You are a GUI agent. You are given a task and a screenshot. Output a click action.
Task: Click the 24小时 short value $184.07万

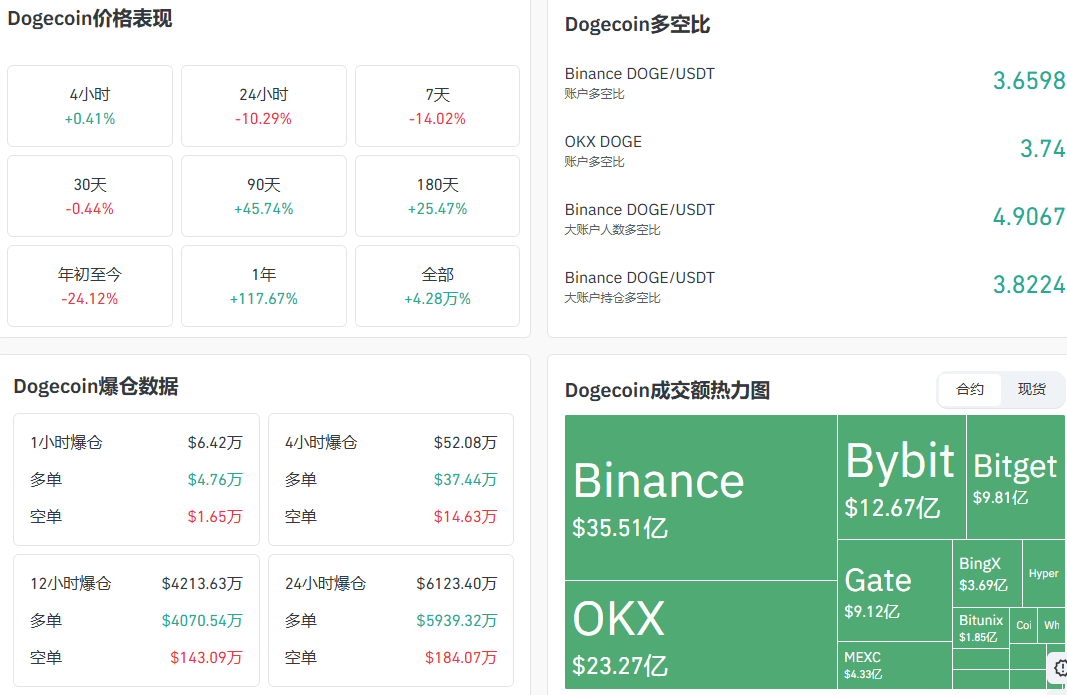(x=461, y=657)
